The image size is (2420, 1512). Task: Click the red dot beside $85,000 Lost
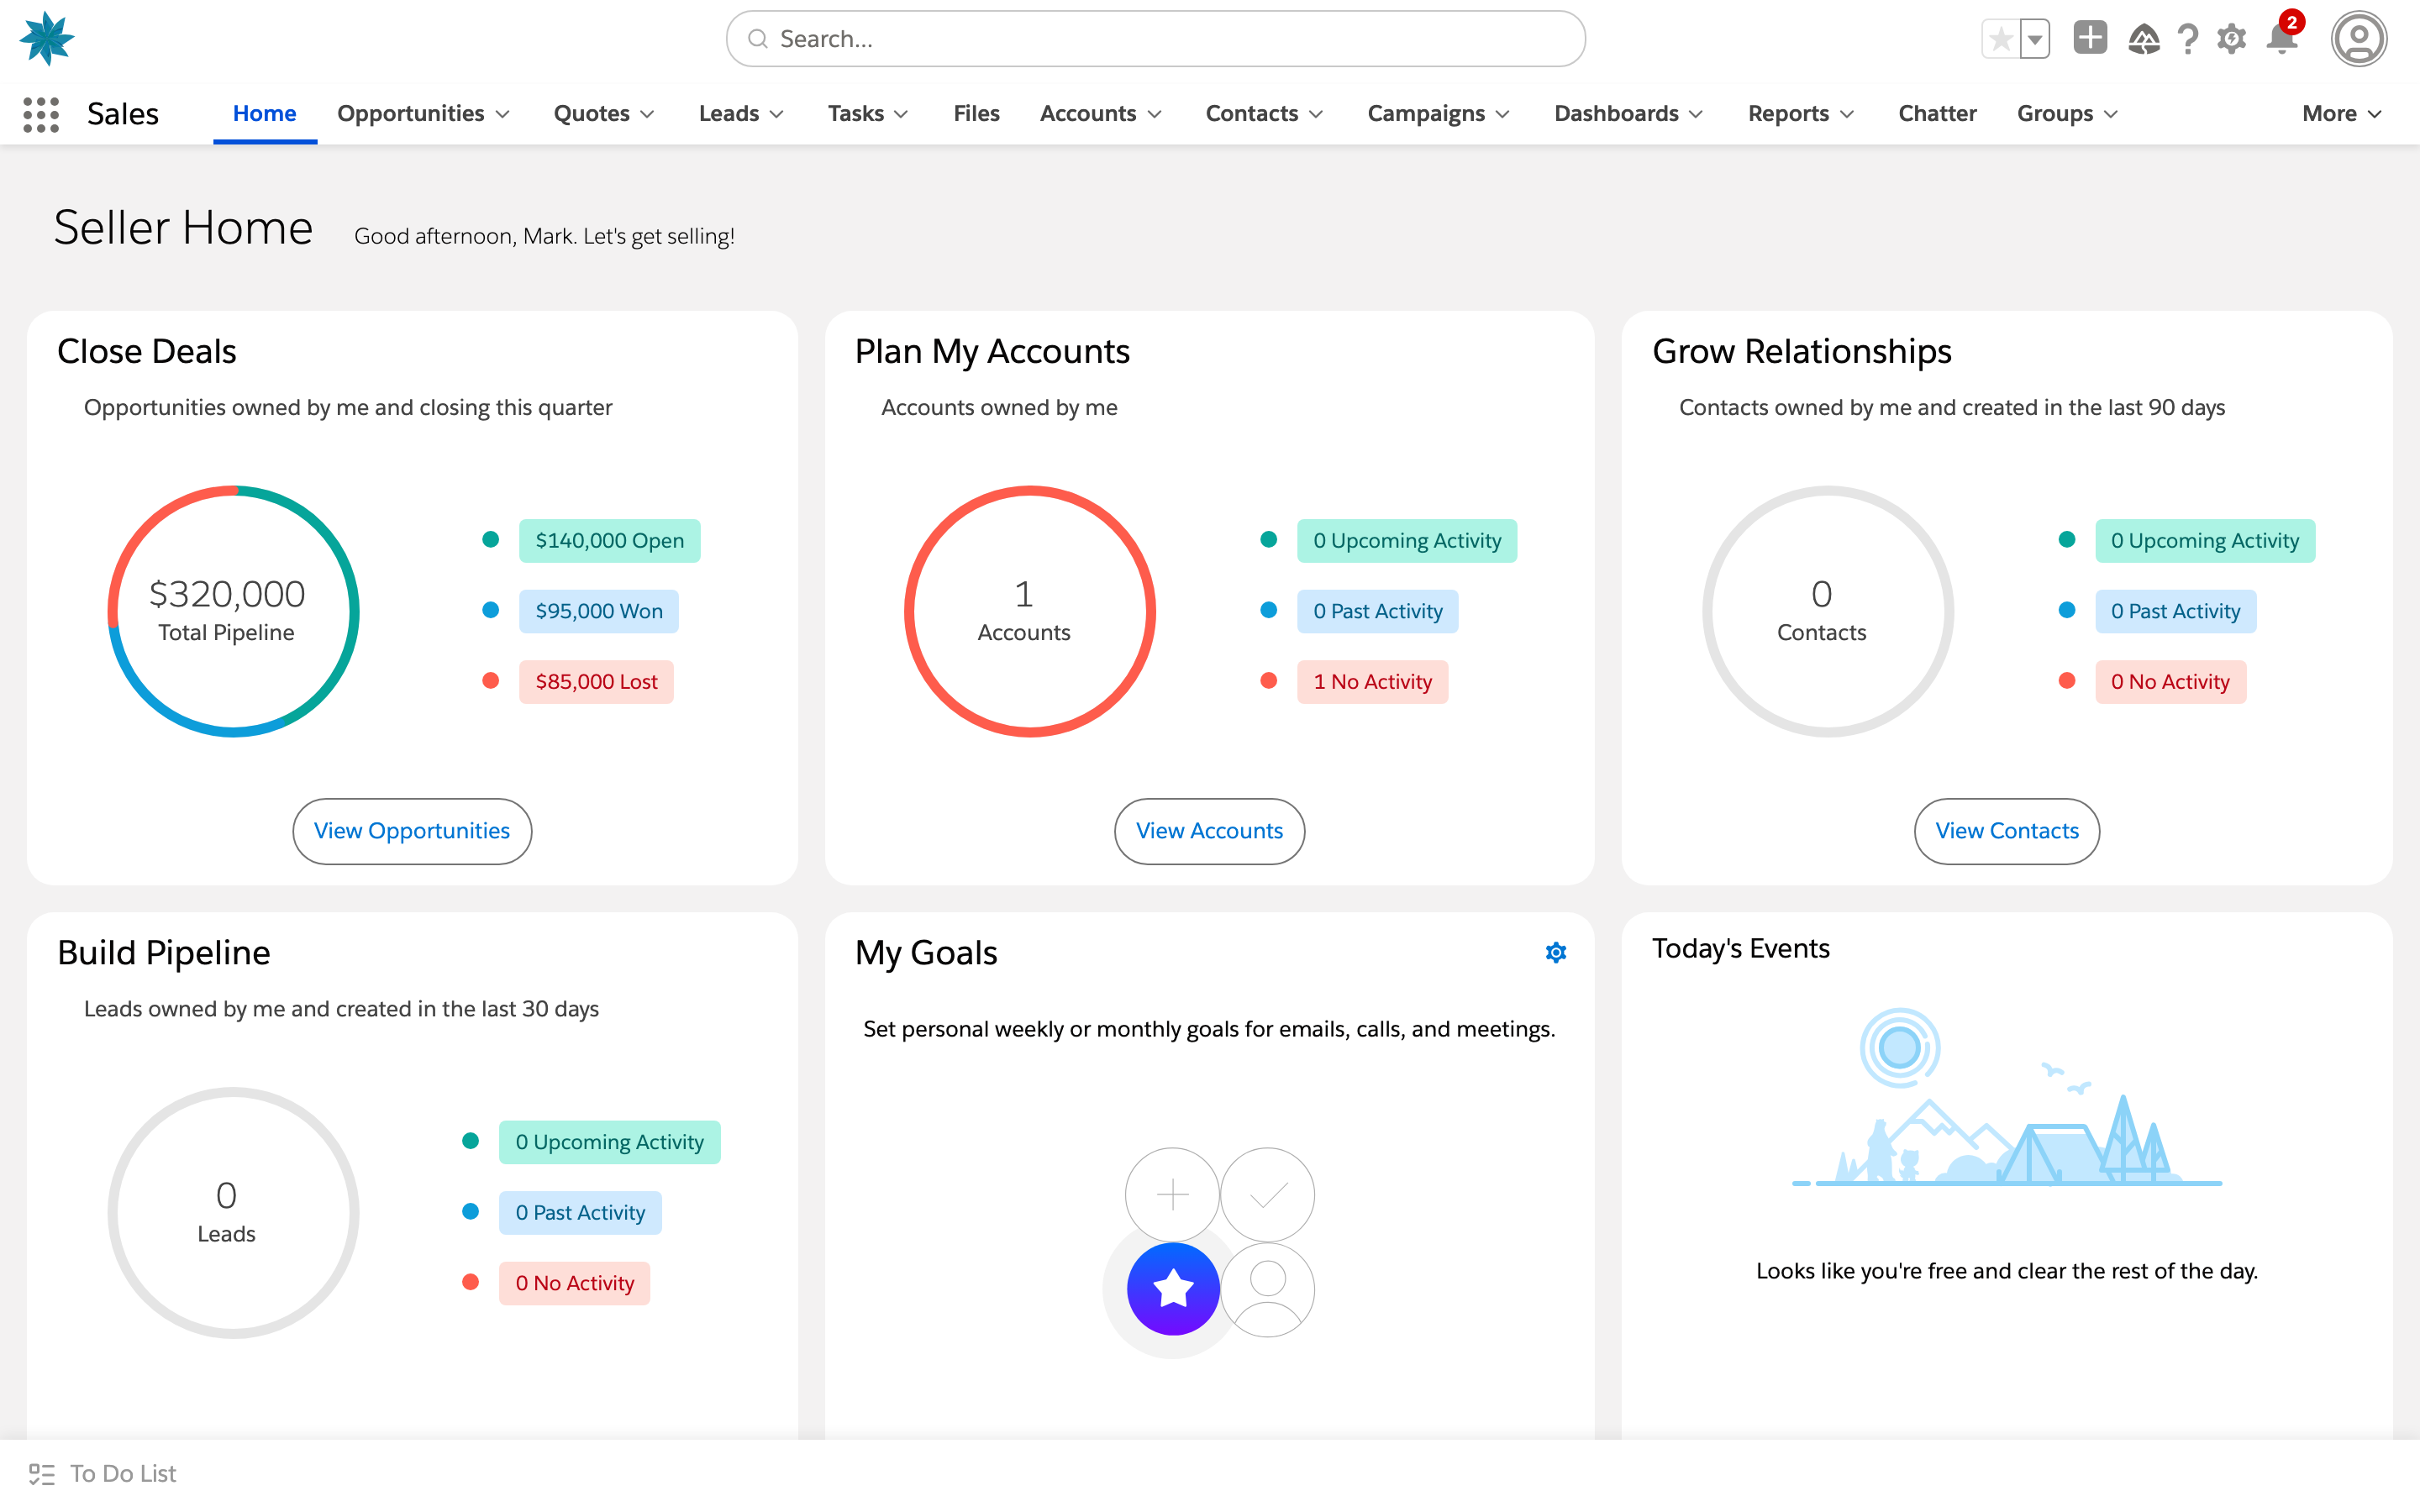click(x=490, y=681)
